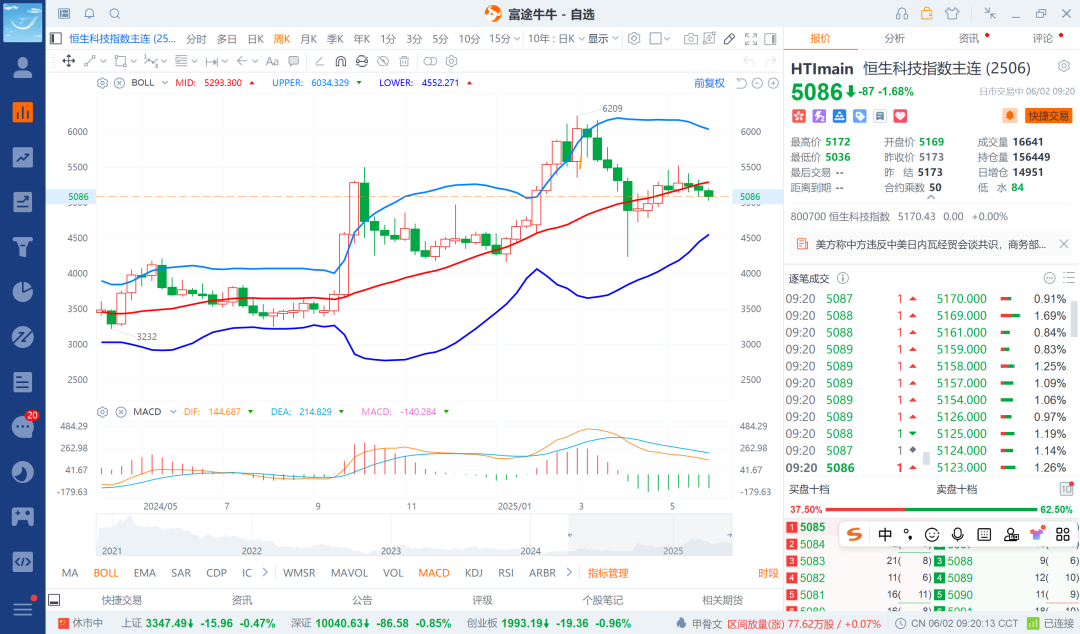The image size is (1080, 634).
Task: Open the code brackets icon in sidebar
Action: pyautogui.click(x=23, y=561)
